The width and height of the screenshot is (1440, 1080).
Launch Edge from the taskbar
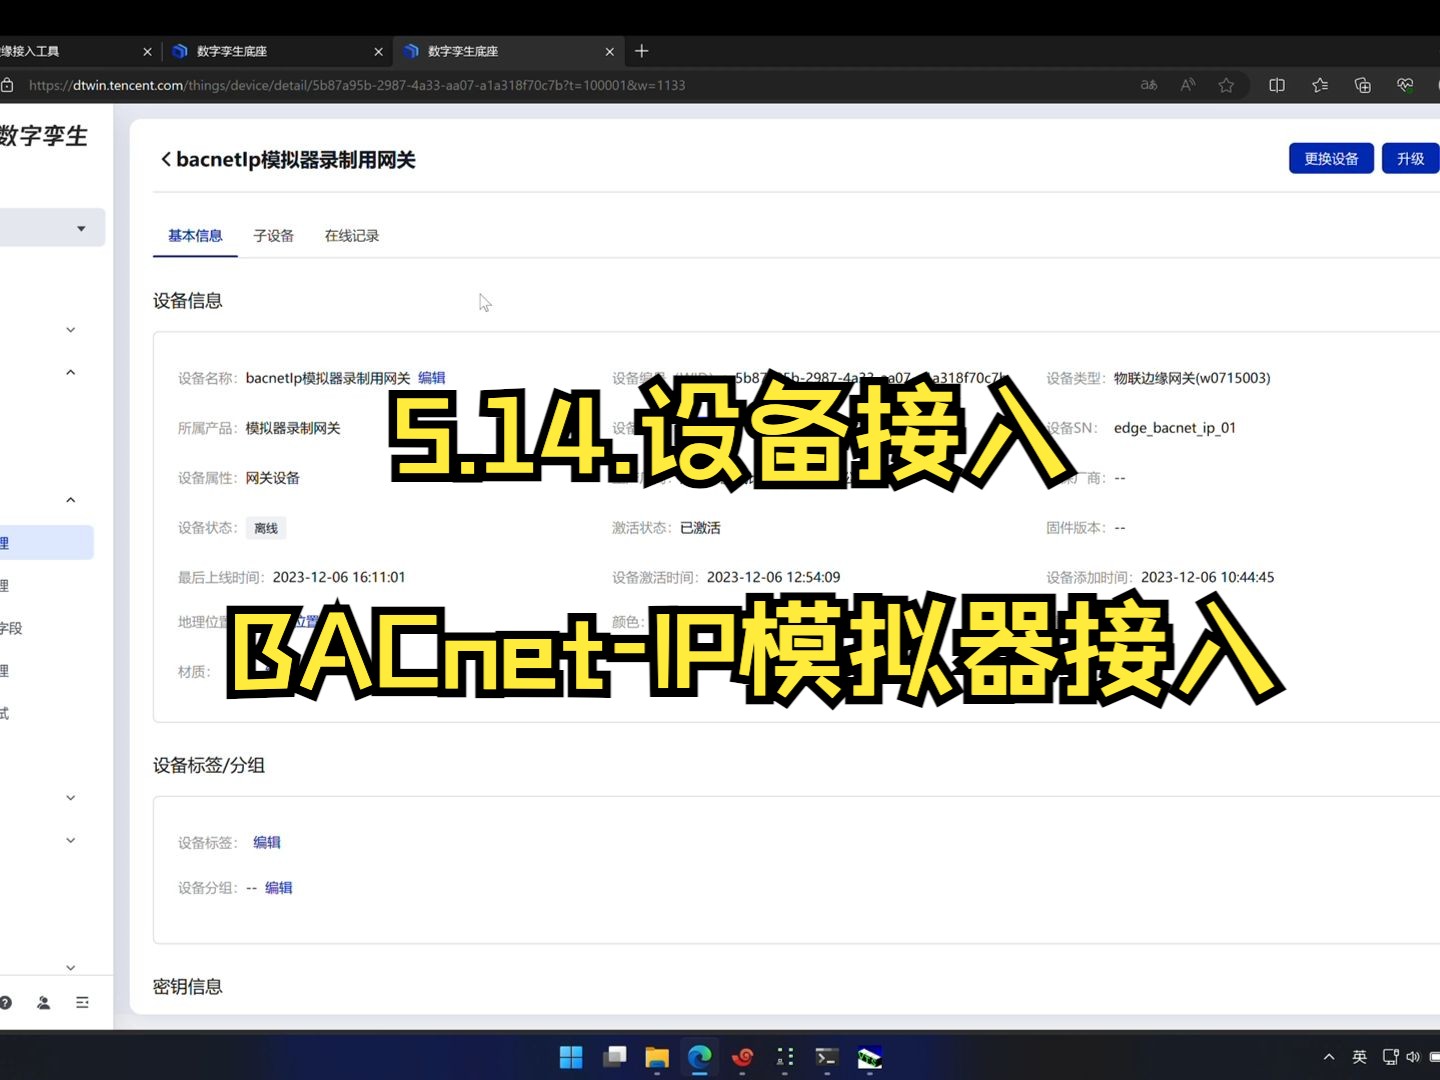(x=700, y=1057)
